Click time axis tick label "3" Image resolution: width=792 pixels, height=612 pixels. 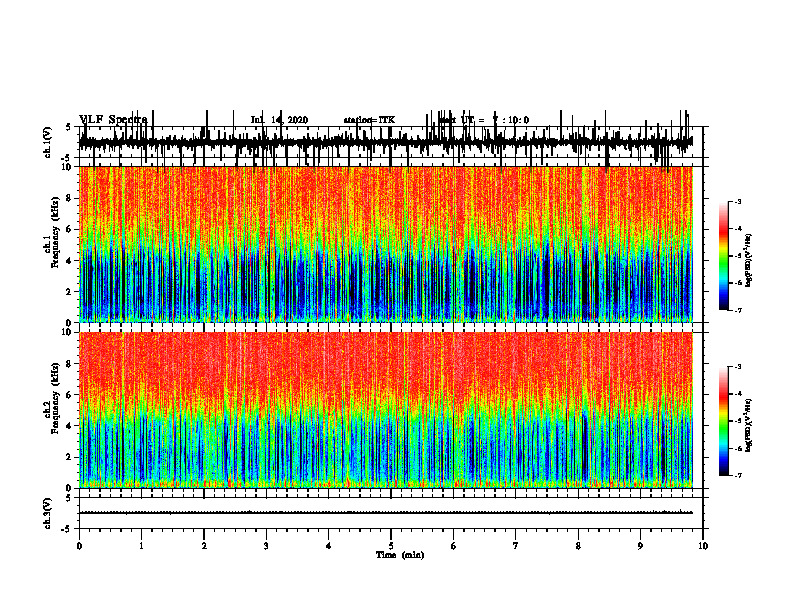coord(266,546)
